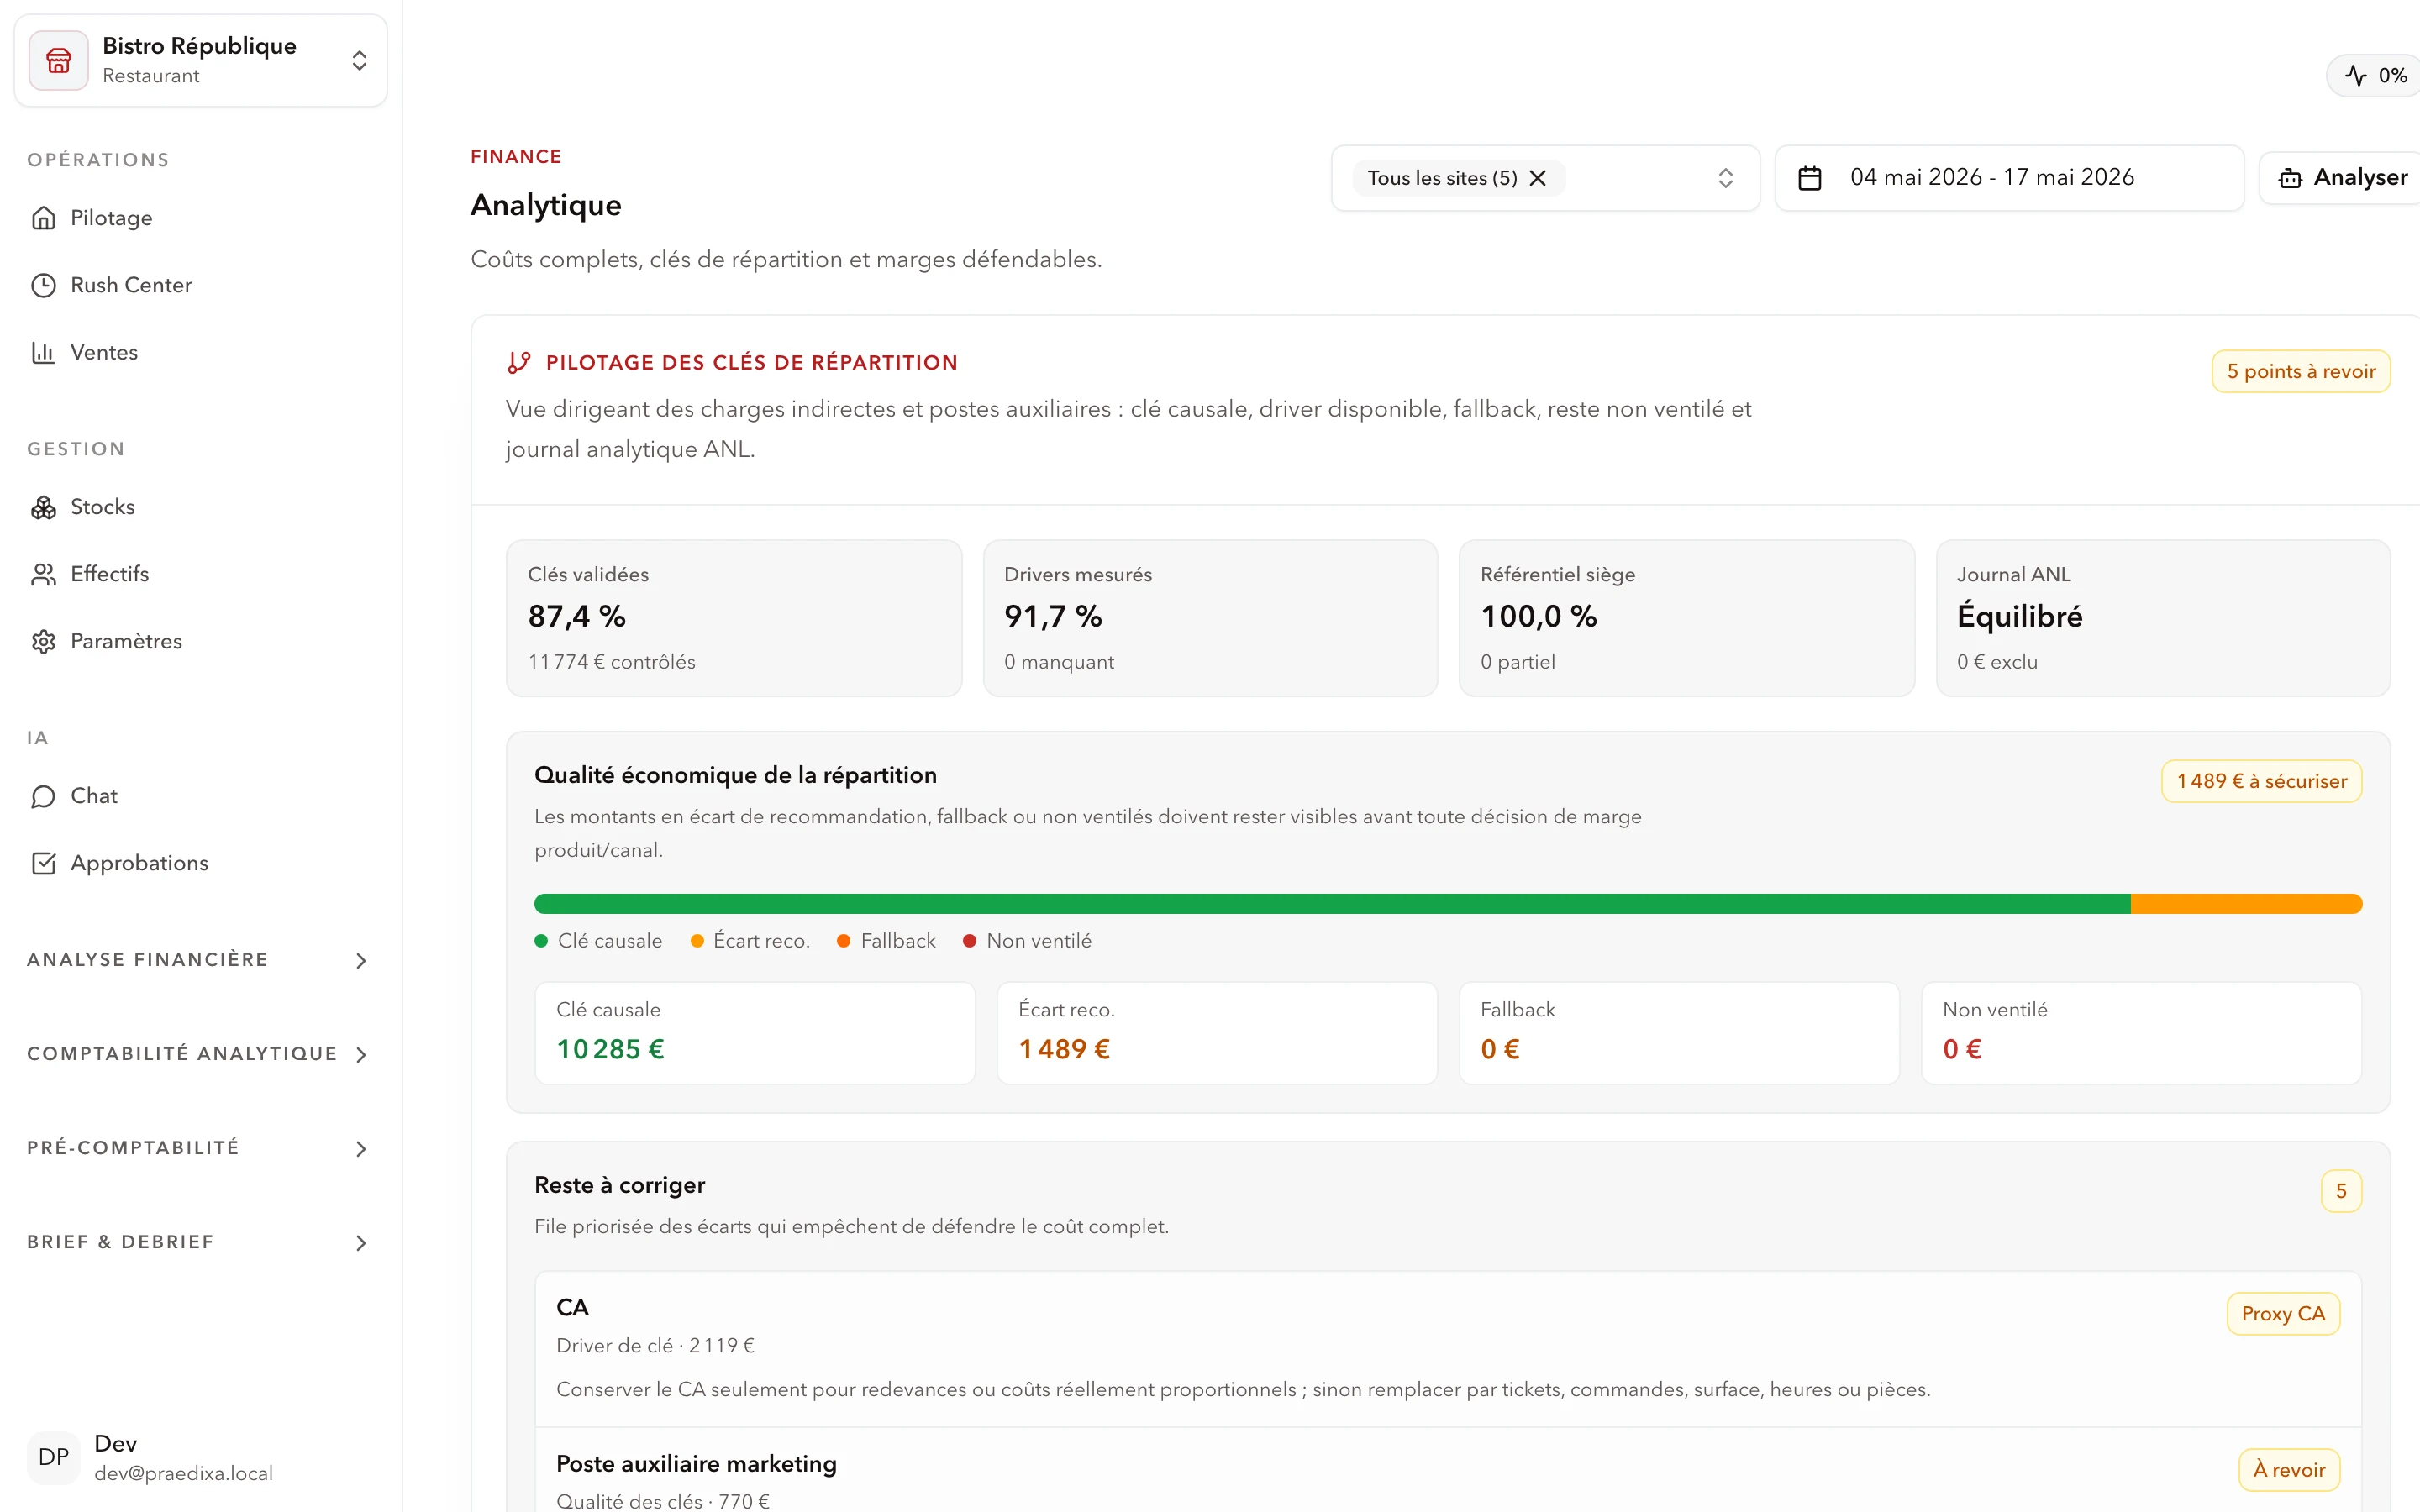Click the Fallback 0 € tile
2420x1512 pixels.
[x=1679, y=1033]
